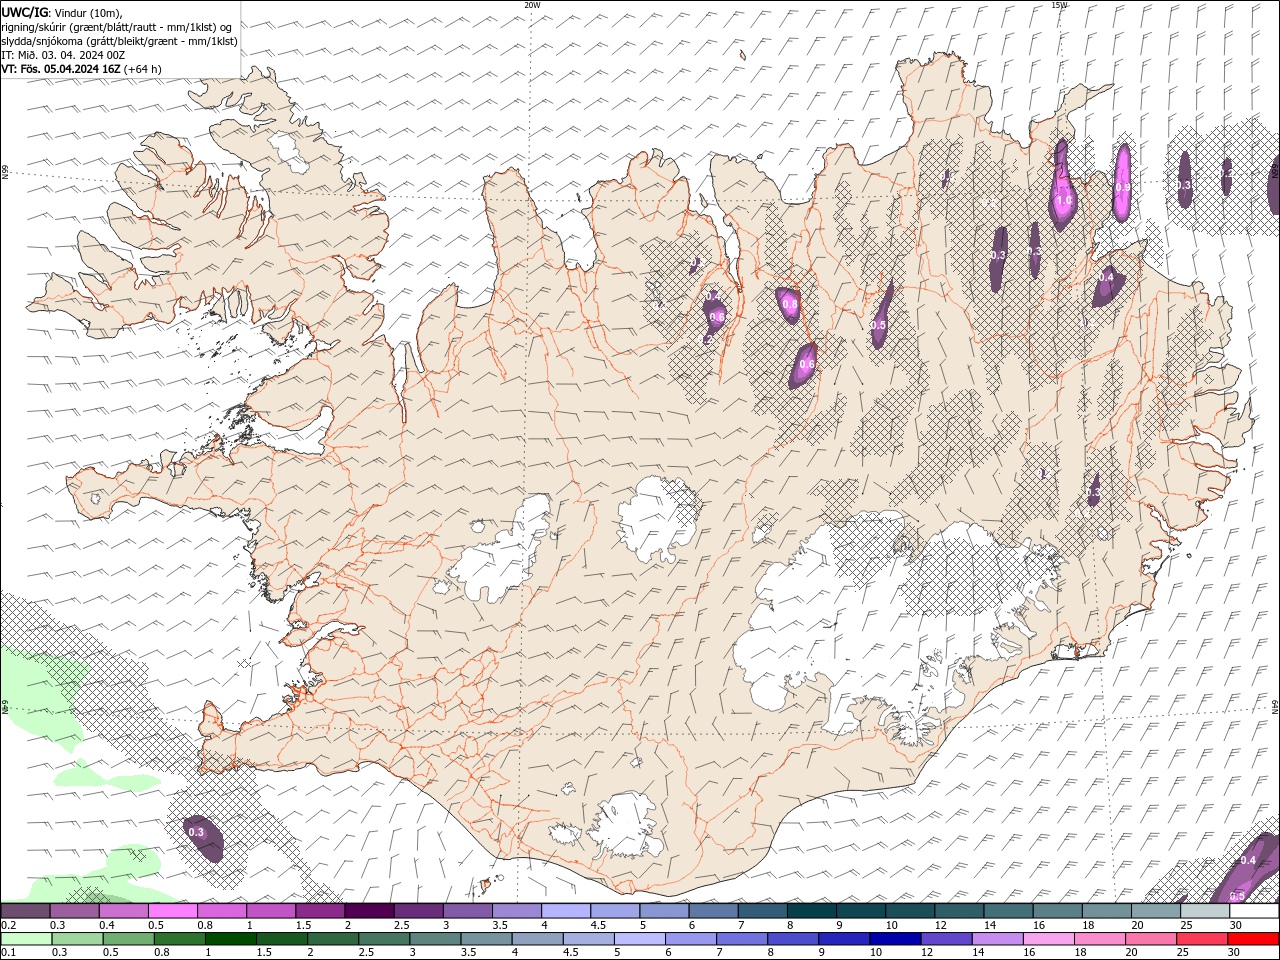Click the darkest green 1 swatch, lower legend
This screenshot has width=1280, height=960.
[x=230, y=939]
